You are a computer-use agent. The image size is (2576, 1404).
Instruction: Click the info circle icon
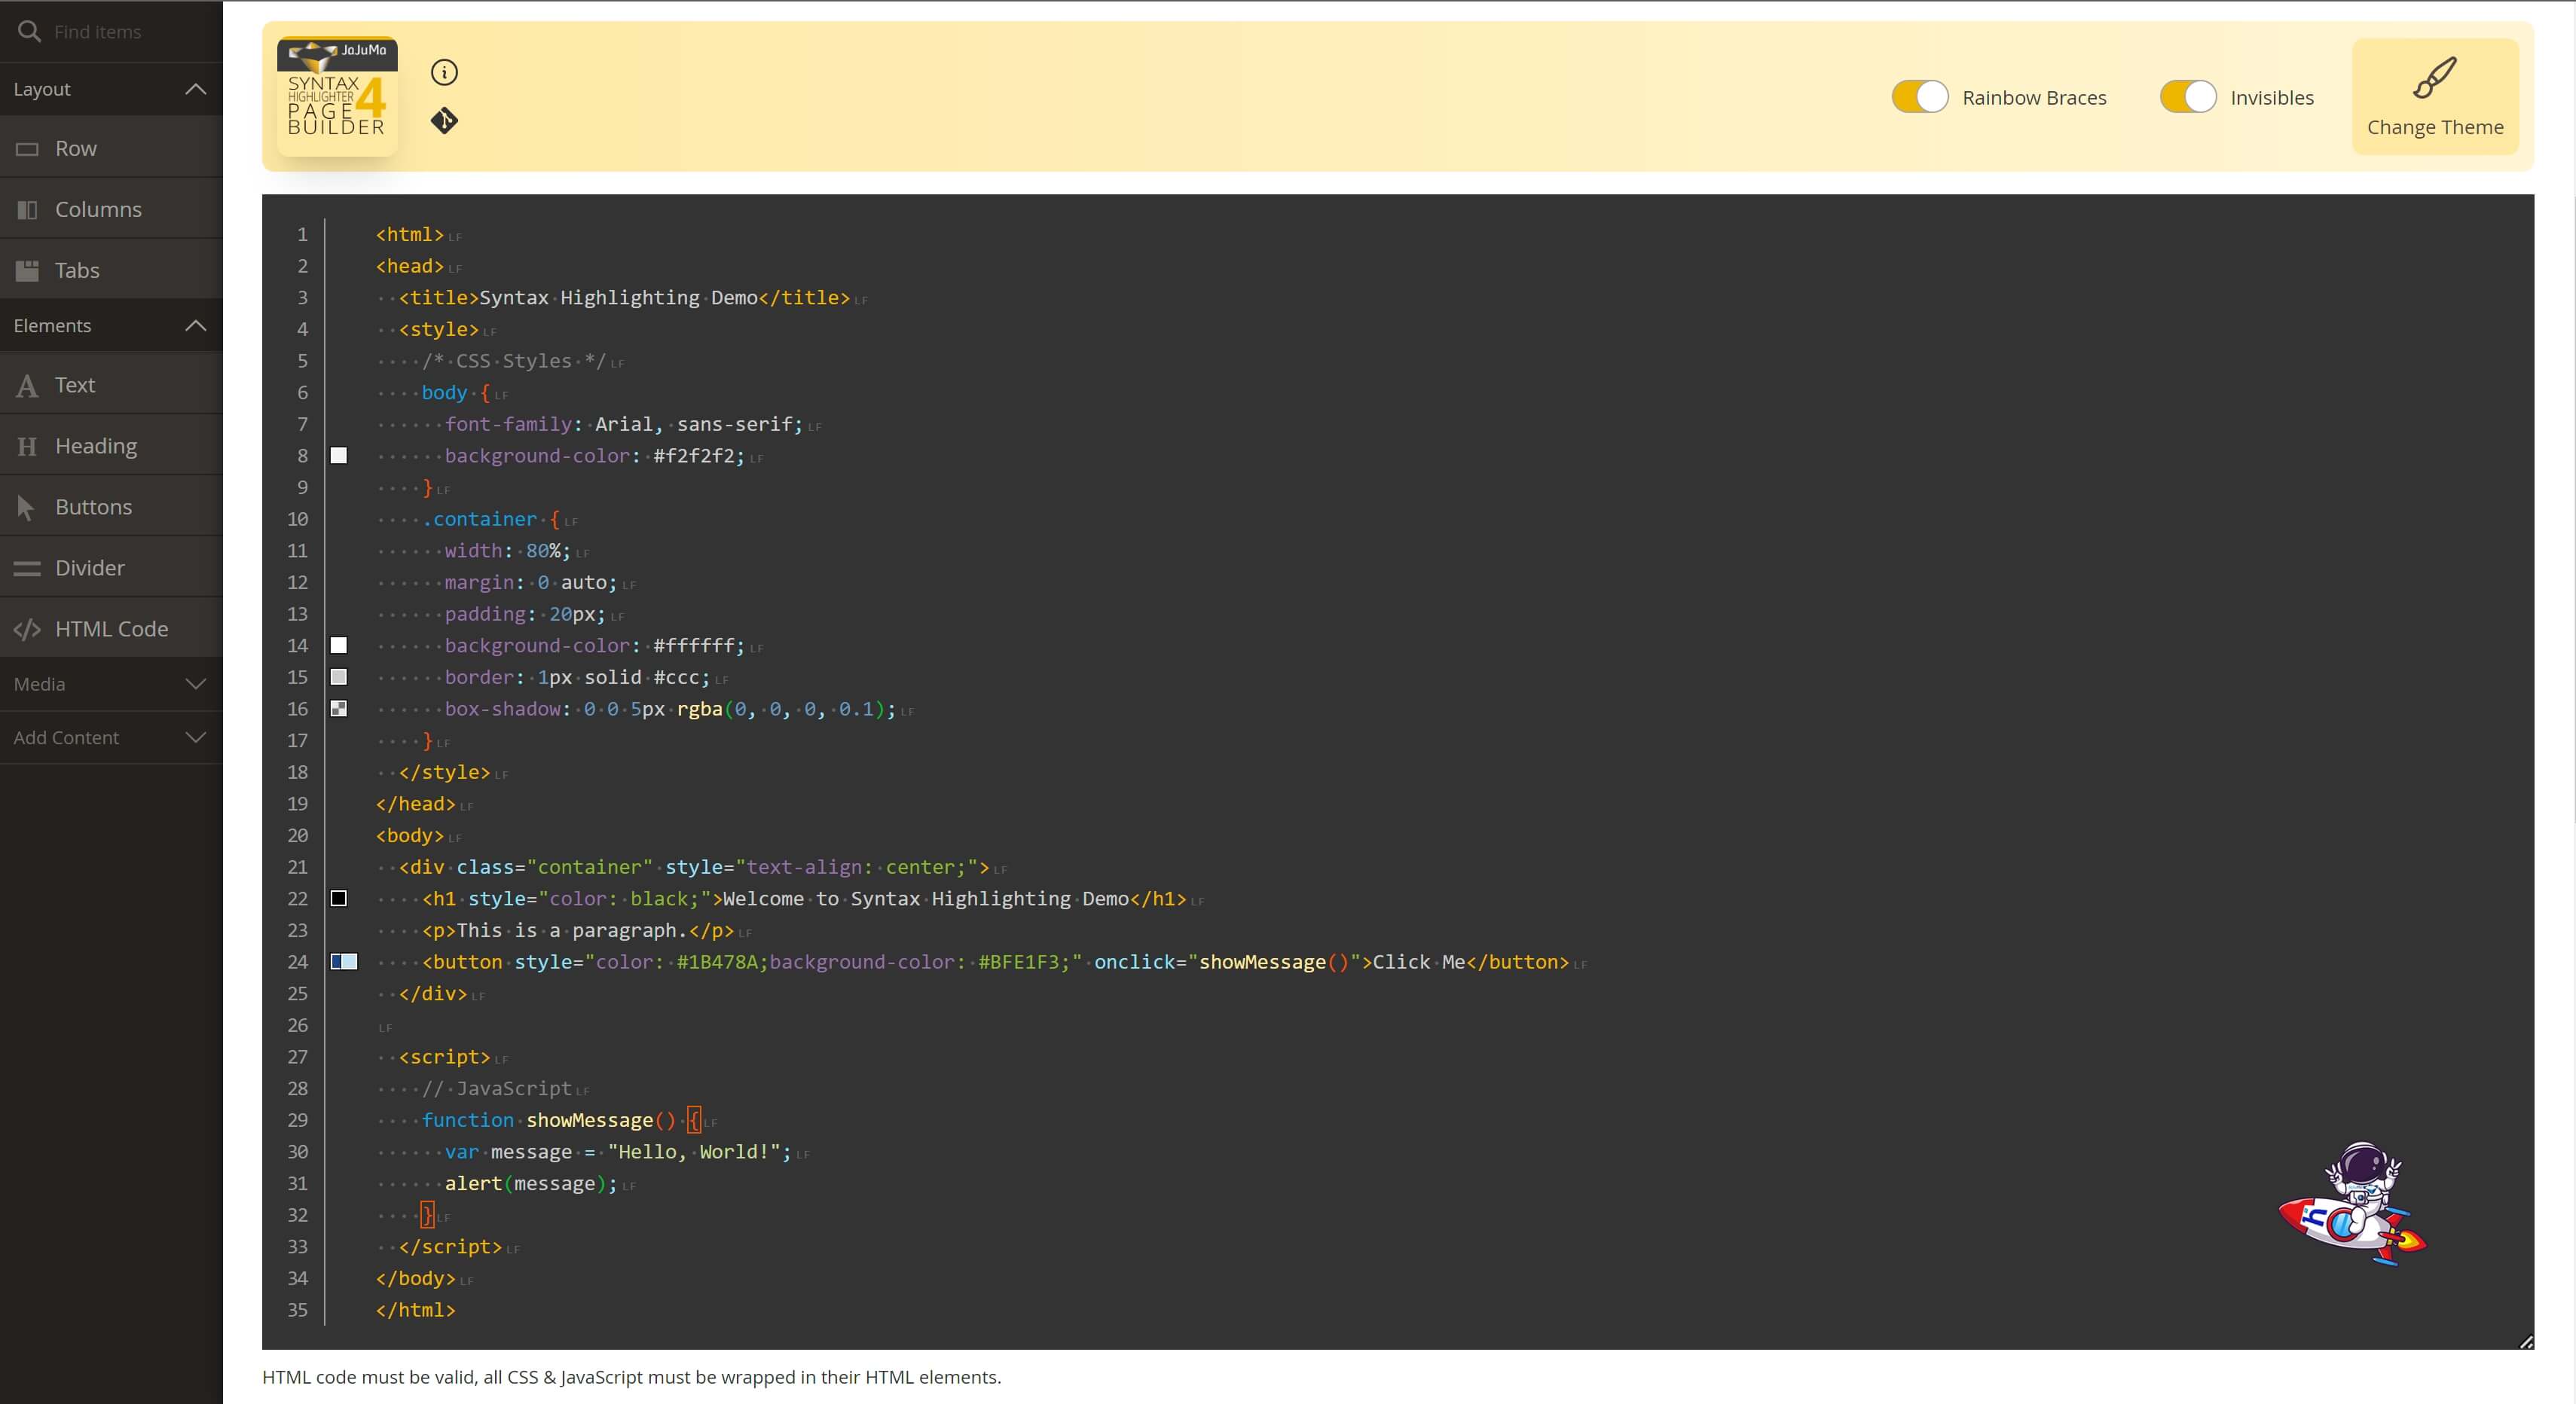444,72
